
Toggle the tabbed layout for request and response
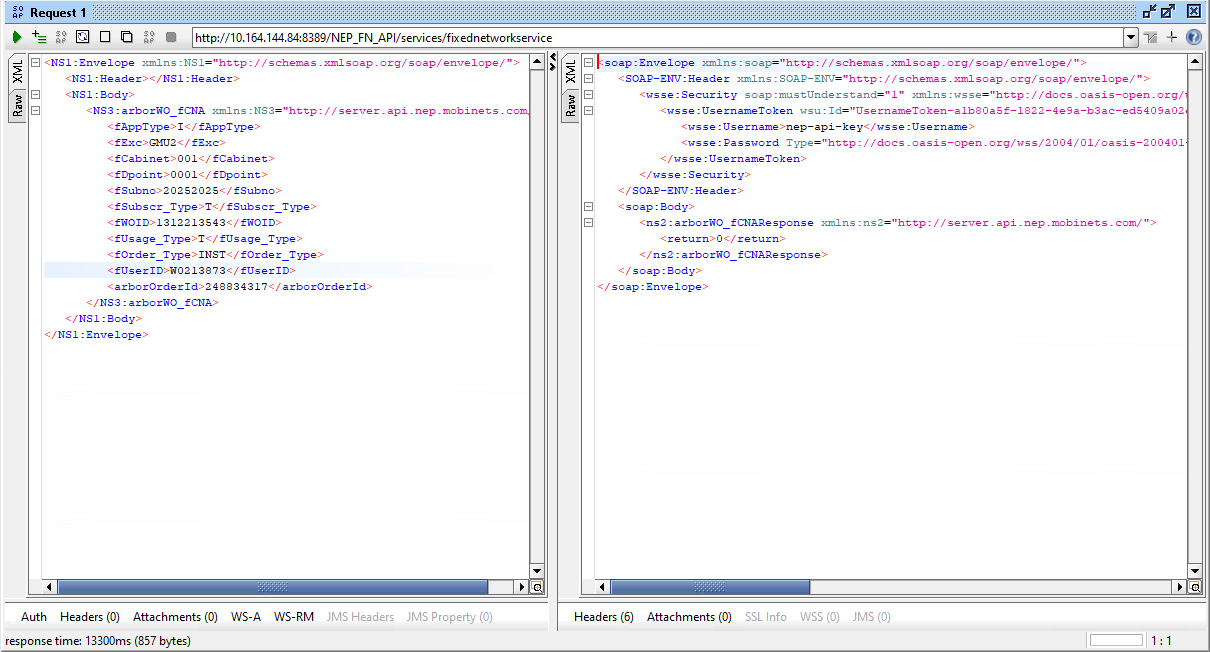[x=1151, y=37]
